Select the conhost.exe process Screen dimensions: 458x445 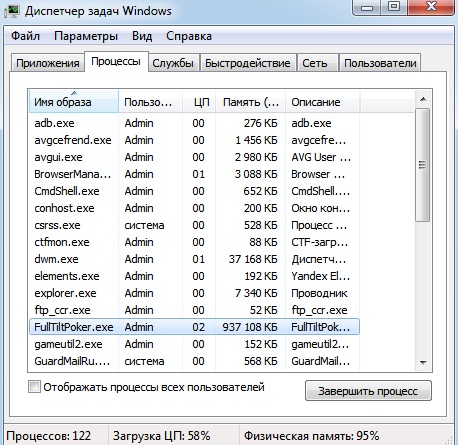(194, 208)
